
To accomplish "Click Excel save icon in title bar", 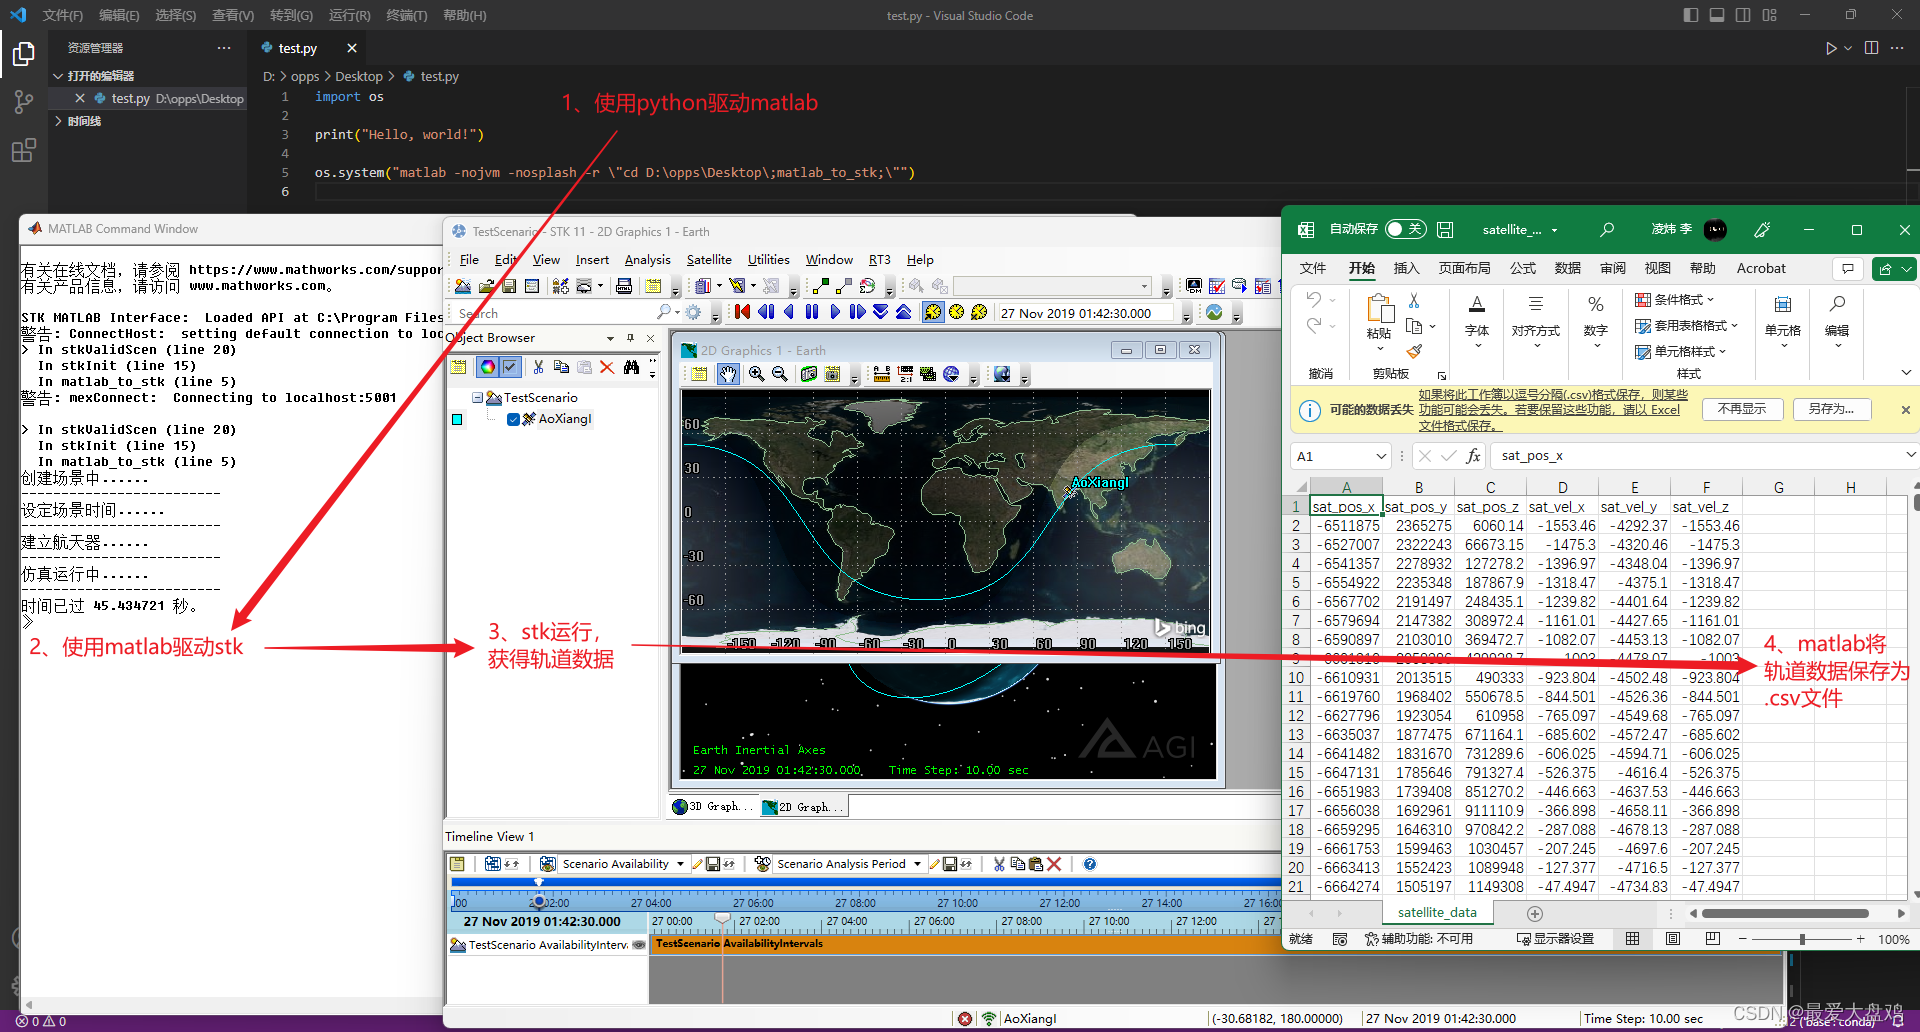I will tap(1445, 230).
